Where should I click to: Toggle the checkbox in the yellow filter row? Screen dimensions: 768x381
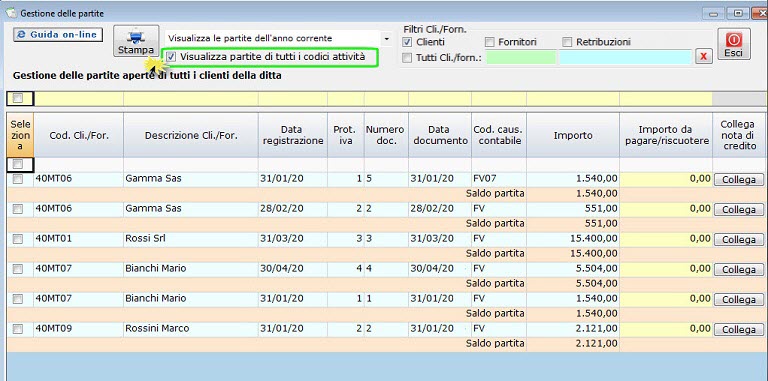pos(18,98)
